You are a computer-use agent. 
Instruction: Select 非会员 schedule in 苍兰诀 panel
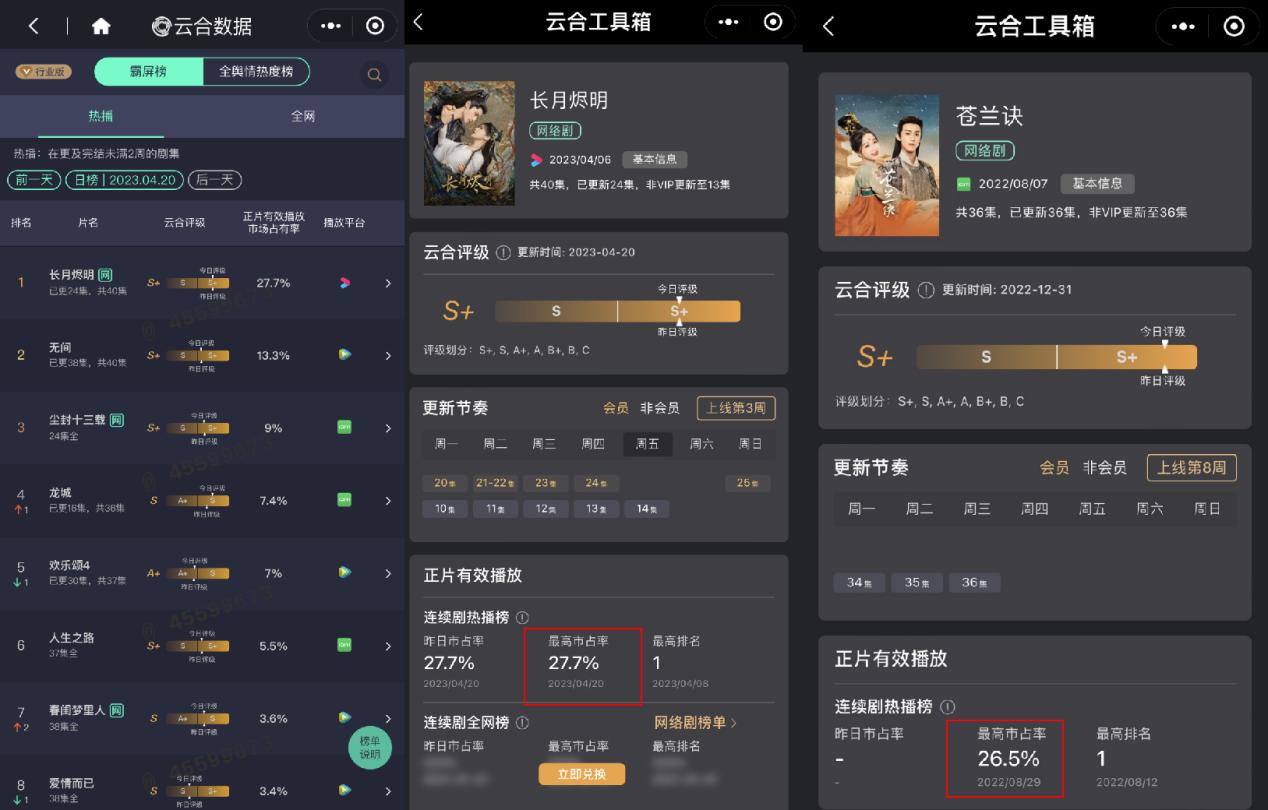pos(1104,467)
